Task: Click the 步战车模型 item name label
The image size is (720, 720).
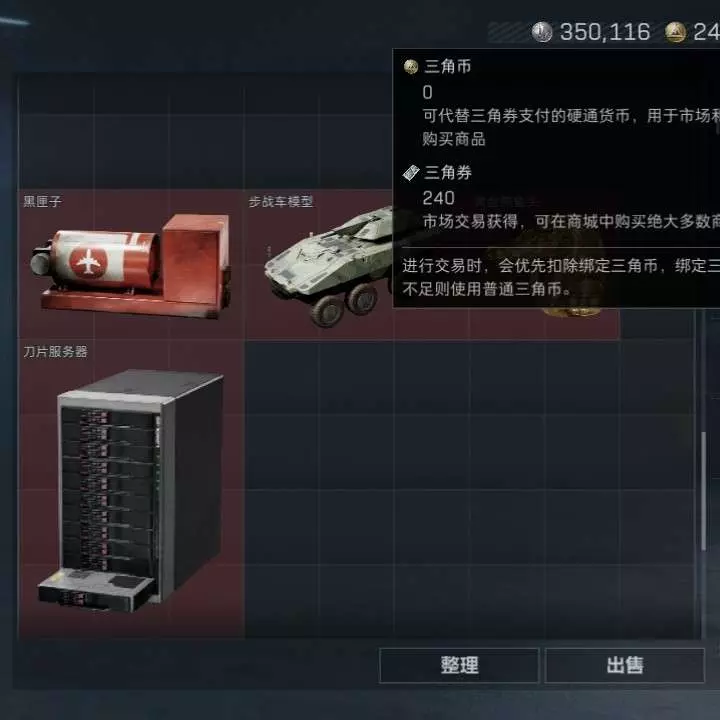Action: [281, 201]
